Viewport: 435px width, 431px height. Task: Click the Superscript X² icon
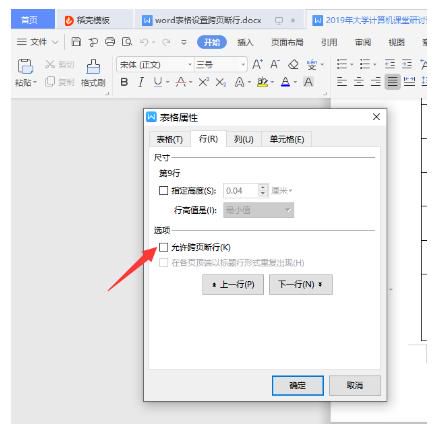[x=204, y=82]
